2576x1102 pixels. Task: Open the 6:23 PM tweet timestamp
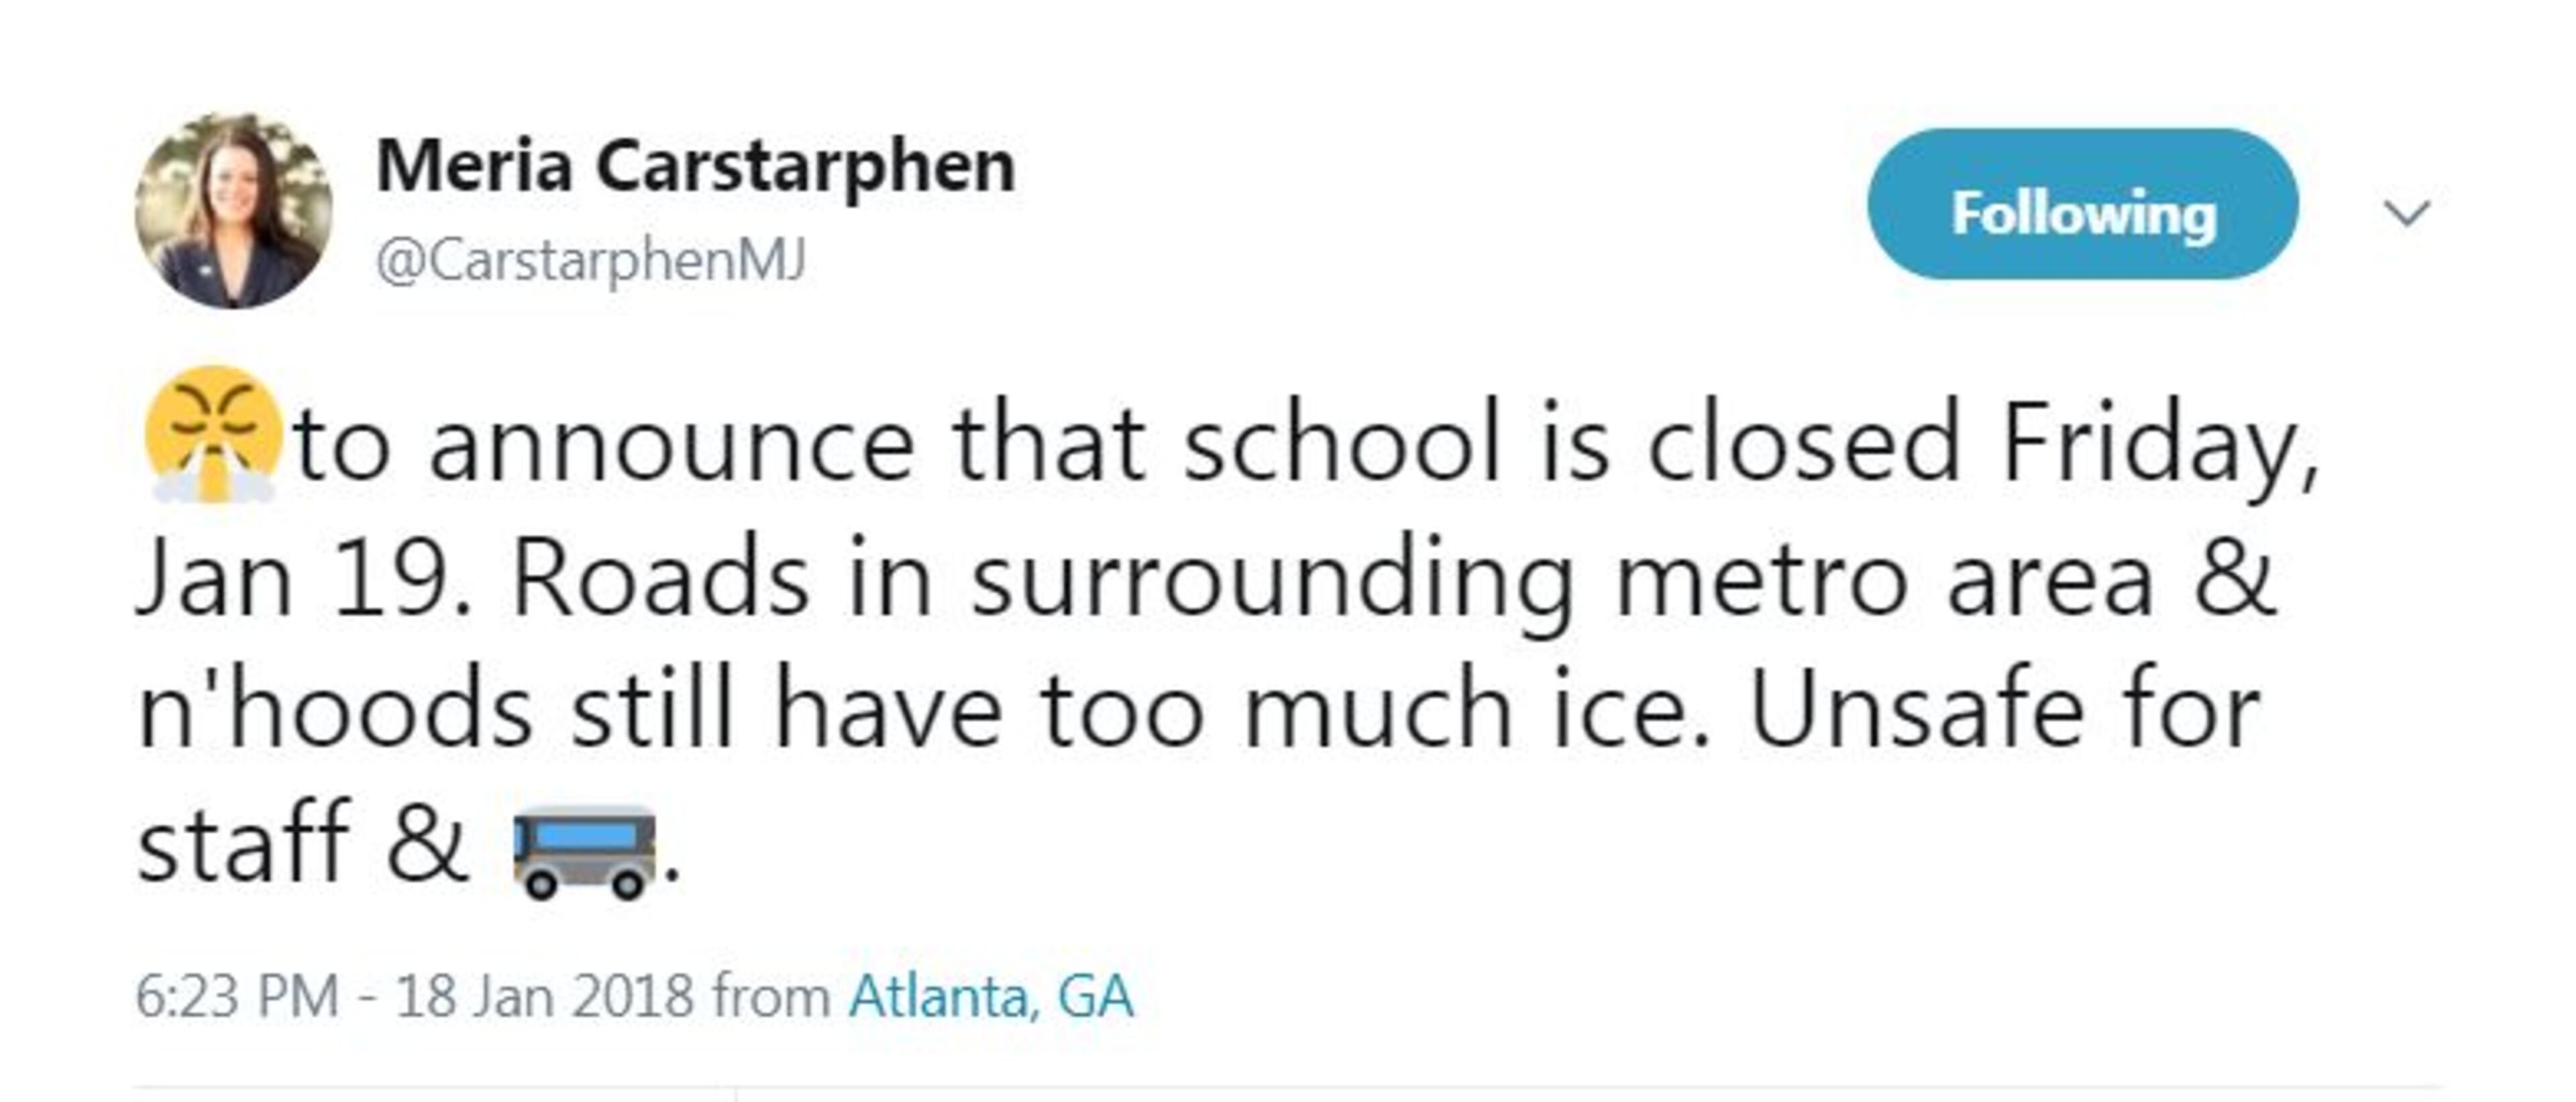coord(236,997)
